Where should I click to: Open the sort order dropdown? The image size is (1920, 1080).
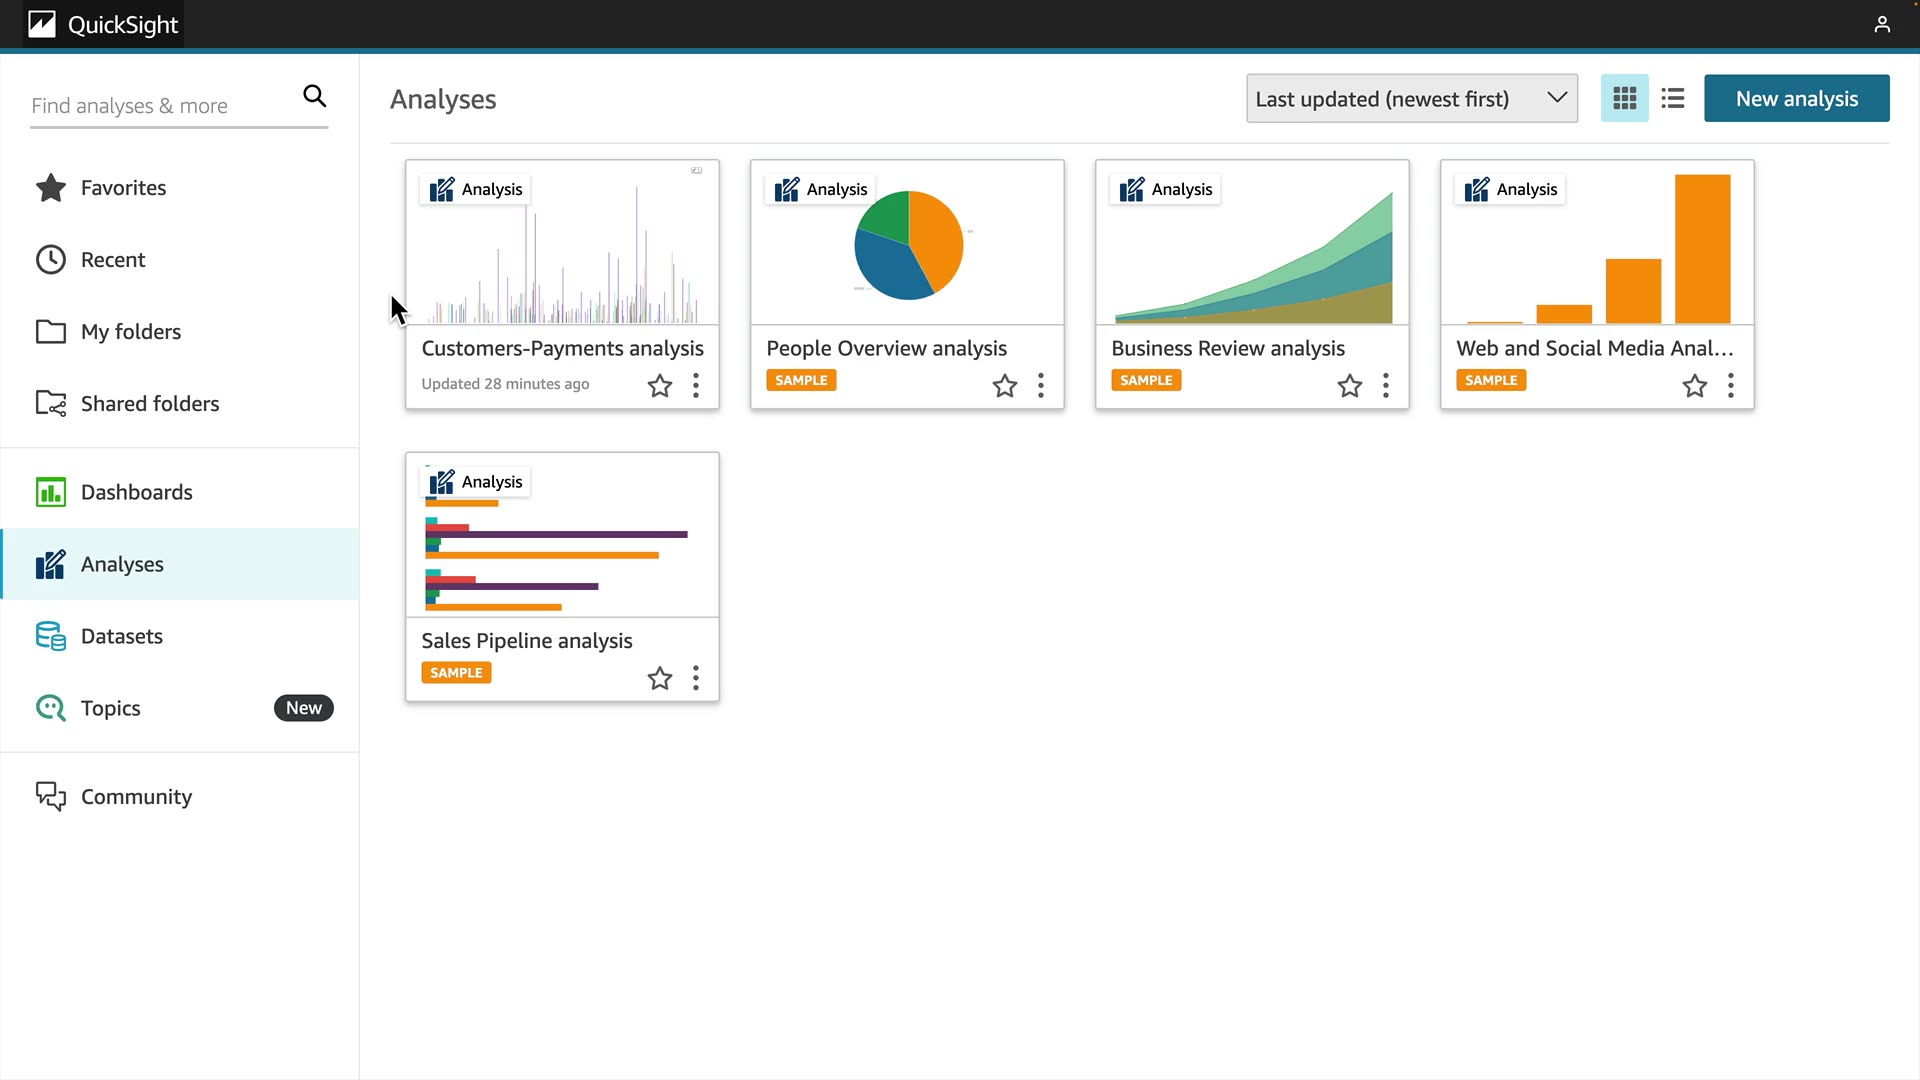pyautogui.click(x=1411, y=98)
